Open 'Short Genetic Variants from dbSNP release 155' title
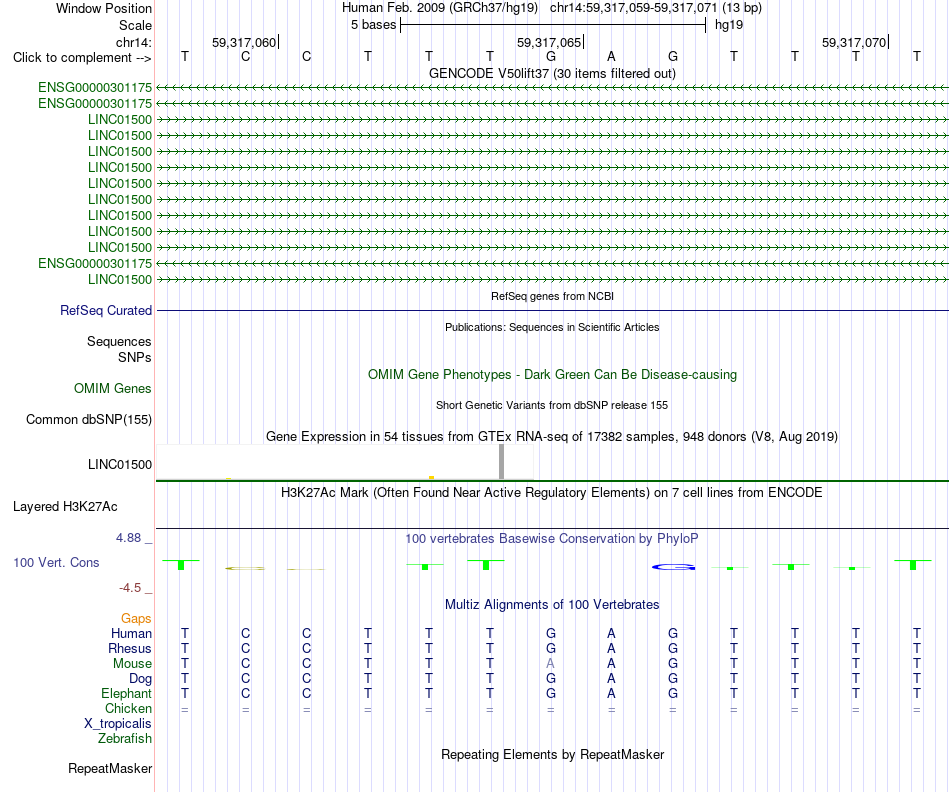Image resolution: width=950 pixels, height=792 pixels. [552, 405]
